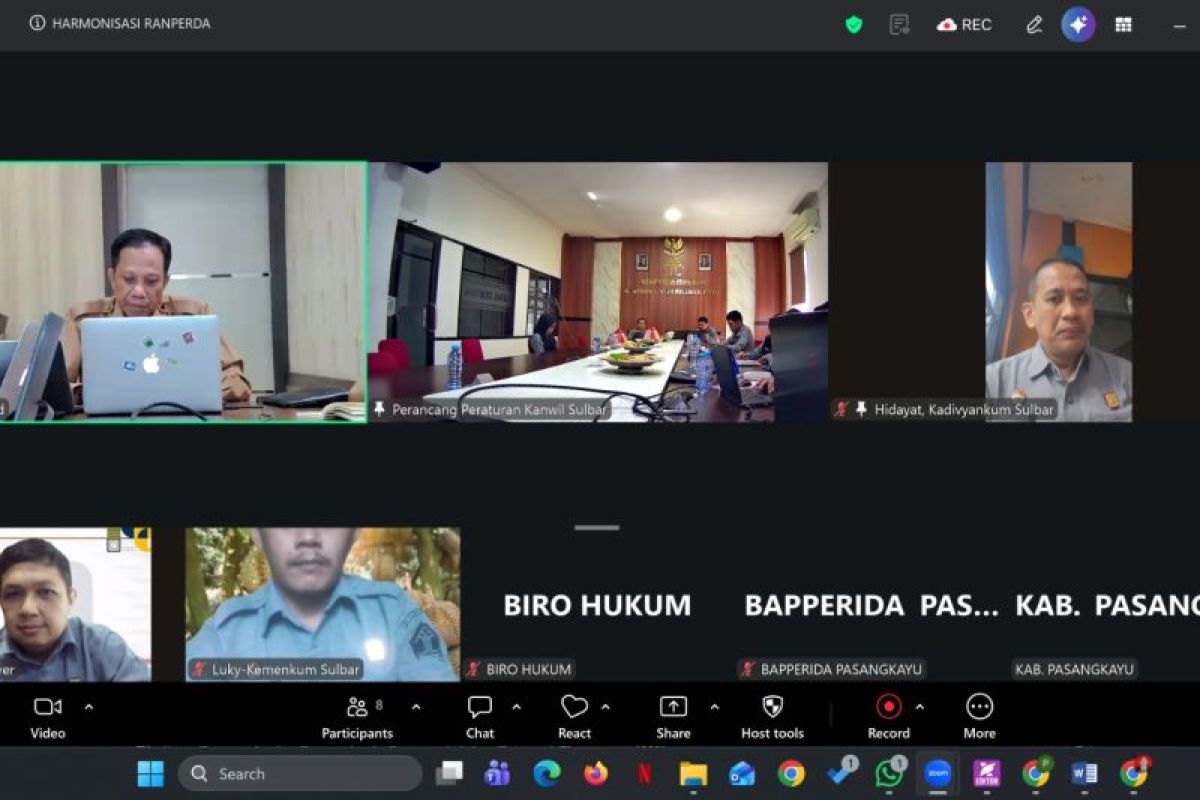Viewport: 1200px width, 800px height.
Task: Open the AI Companion sparkle button
Action: (1078, 24)
